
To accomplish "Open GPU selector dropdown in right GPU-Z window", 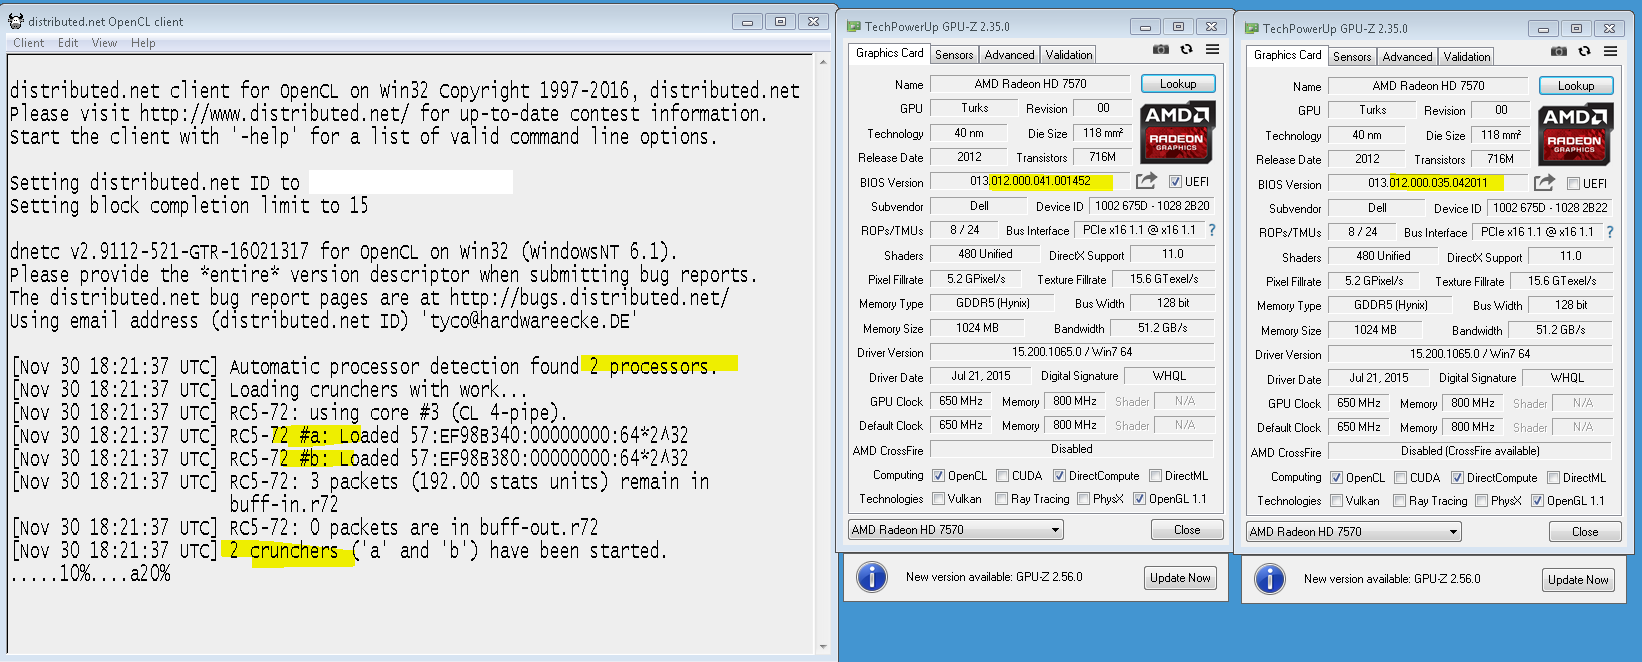I will pos(1353,532).
